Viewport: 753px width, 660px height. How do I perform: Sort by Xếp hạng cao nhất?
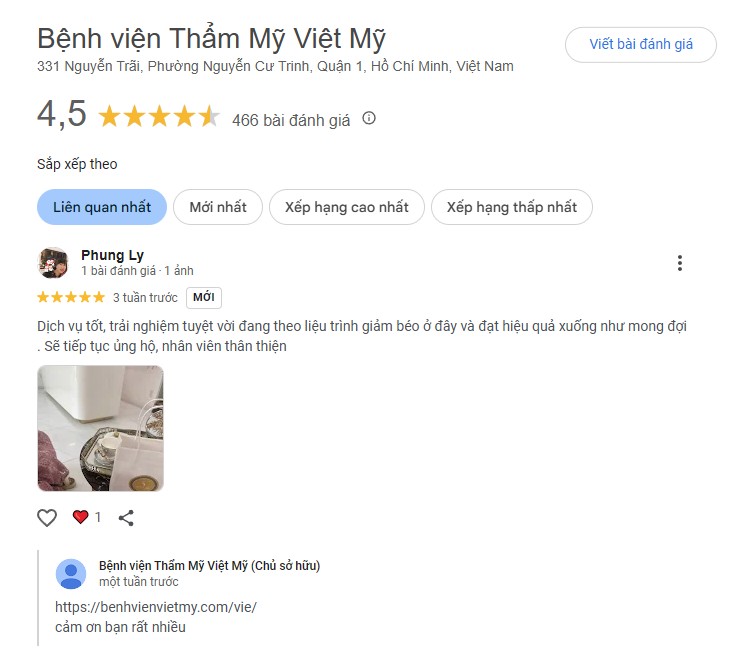[346, 207]
